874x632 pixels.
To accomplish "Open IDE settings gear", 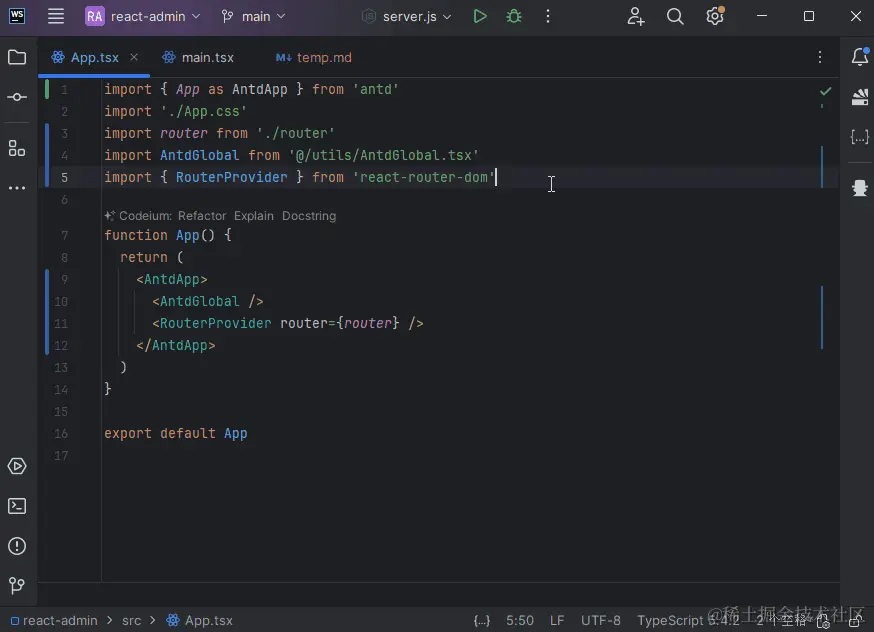I will point(715,16).
